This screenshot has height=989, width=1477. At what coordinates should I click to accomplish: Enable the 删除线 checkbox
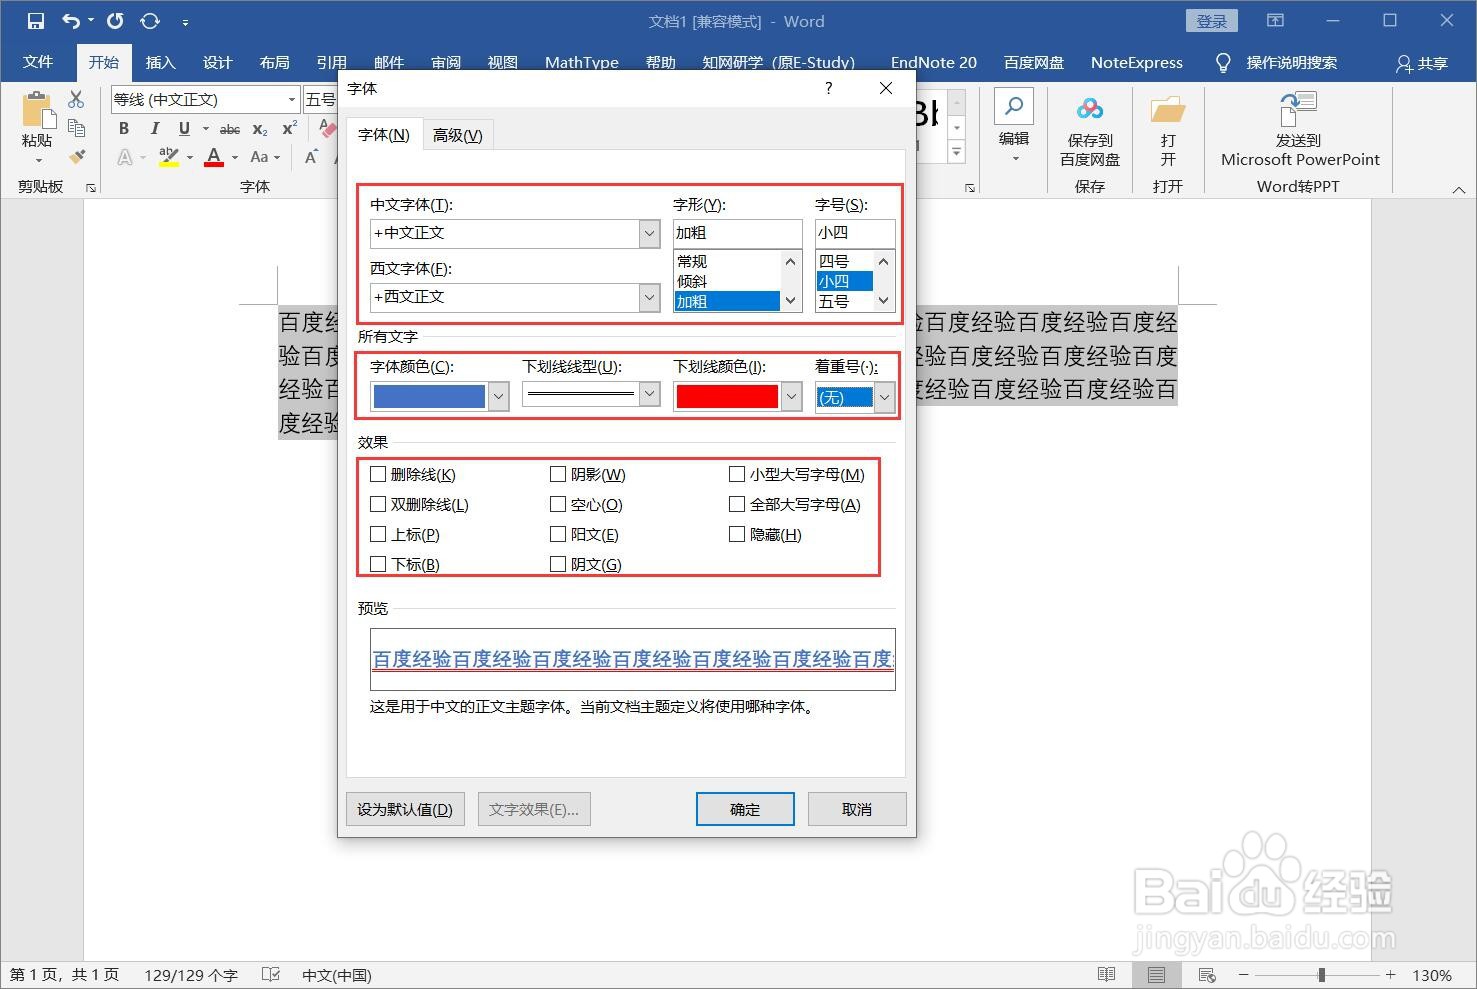[377, 474]
